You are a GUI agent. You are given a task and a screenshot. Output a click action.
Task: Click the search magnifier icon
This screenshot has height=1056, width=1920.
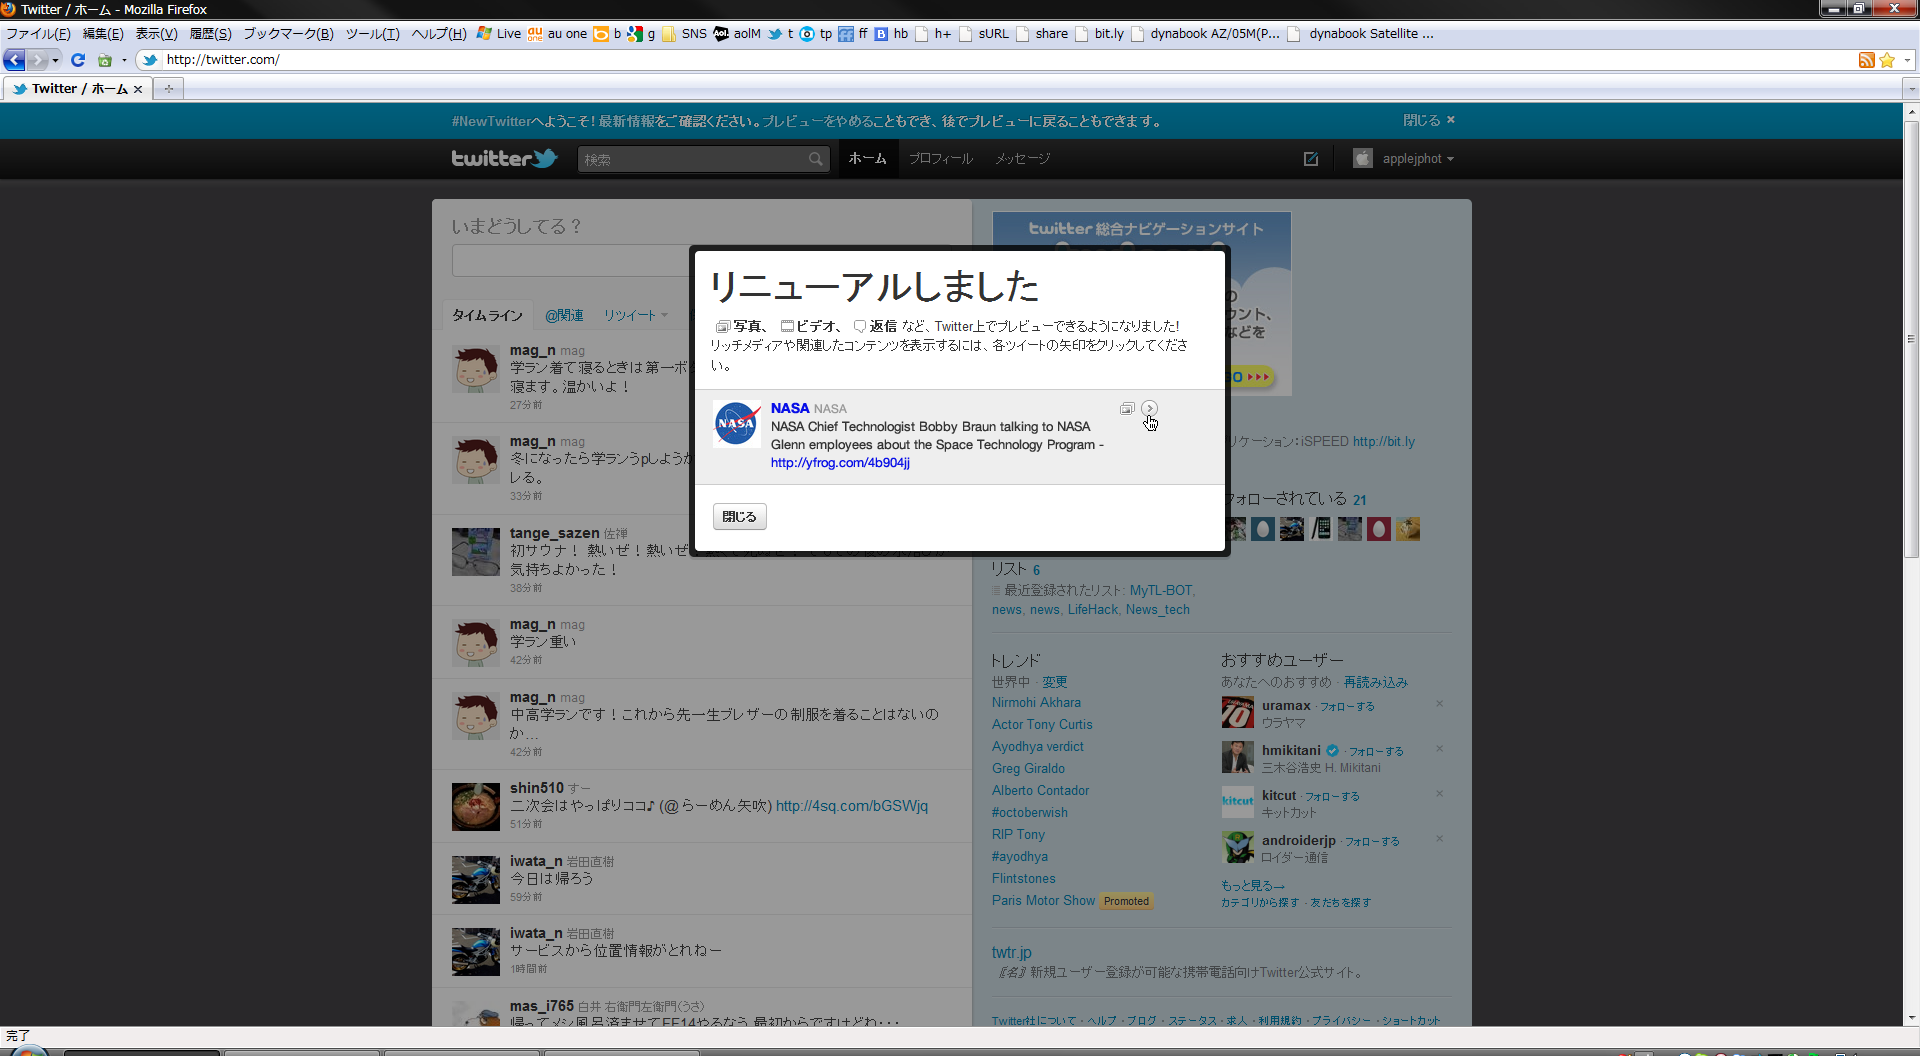[x=816, y=159]
